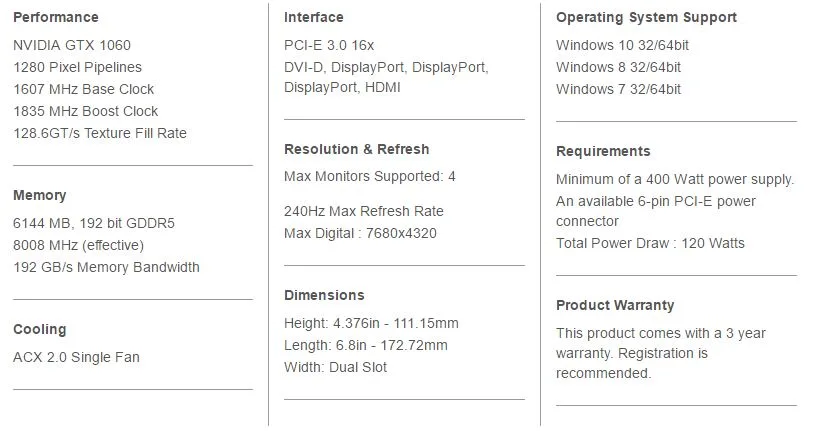Click the NVIDIA GTX 1060 text

(x=72, y=45)
